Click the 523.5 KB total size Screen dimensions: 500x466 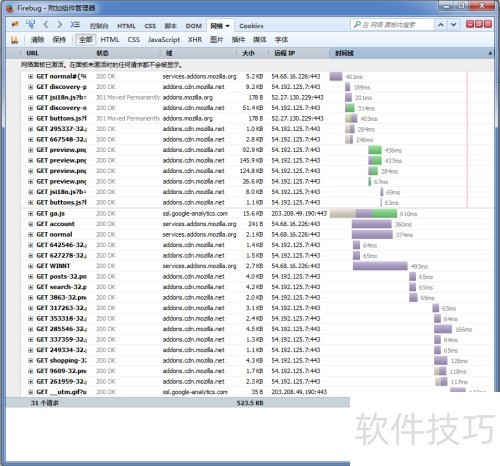(250, 403)
